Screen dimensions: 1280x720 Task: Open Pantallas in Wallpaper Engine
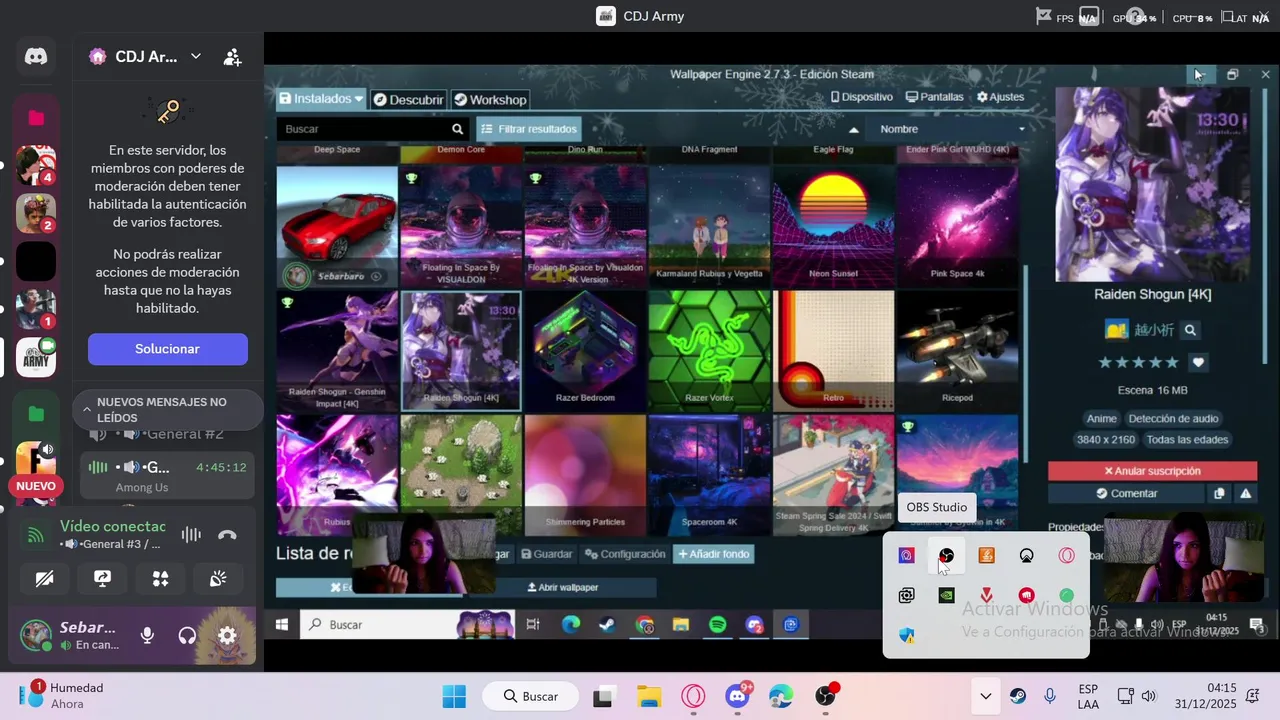(x=935, y=97)
